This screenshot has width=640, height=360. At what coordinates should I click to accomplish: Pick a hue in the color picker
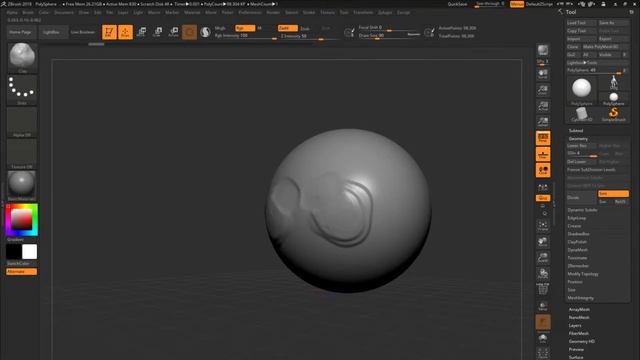click(22, 220)
